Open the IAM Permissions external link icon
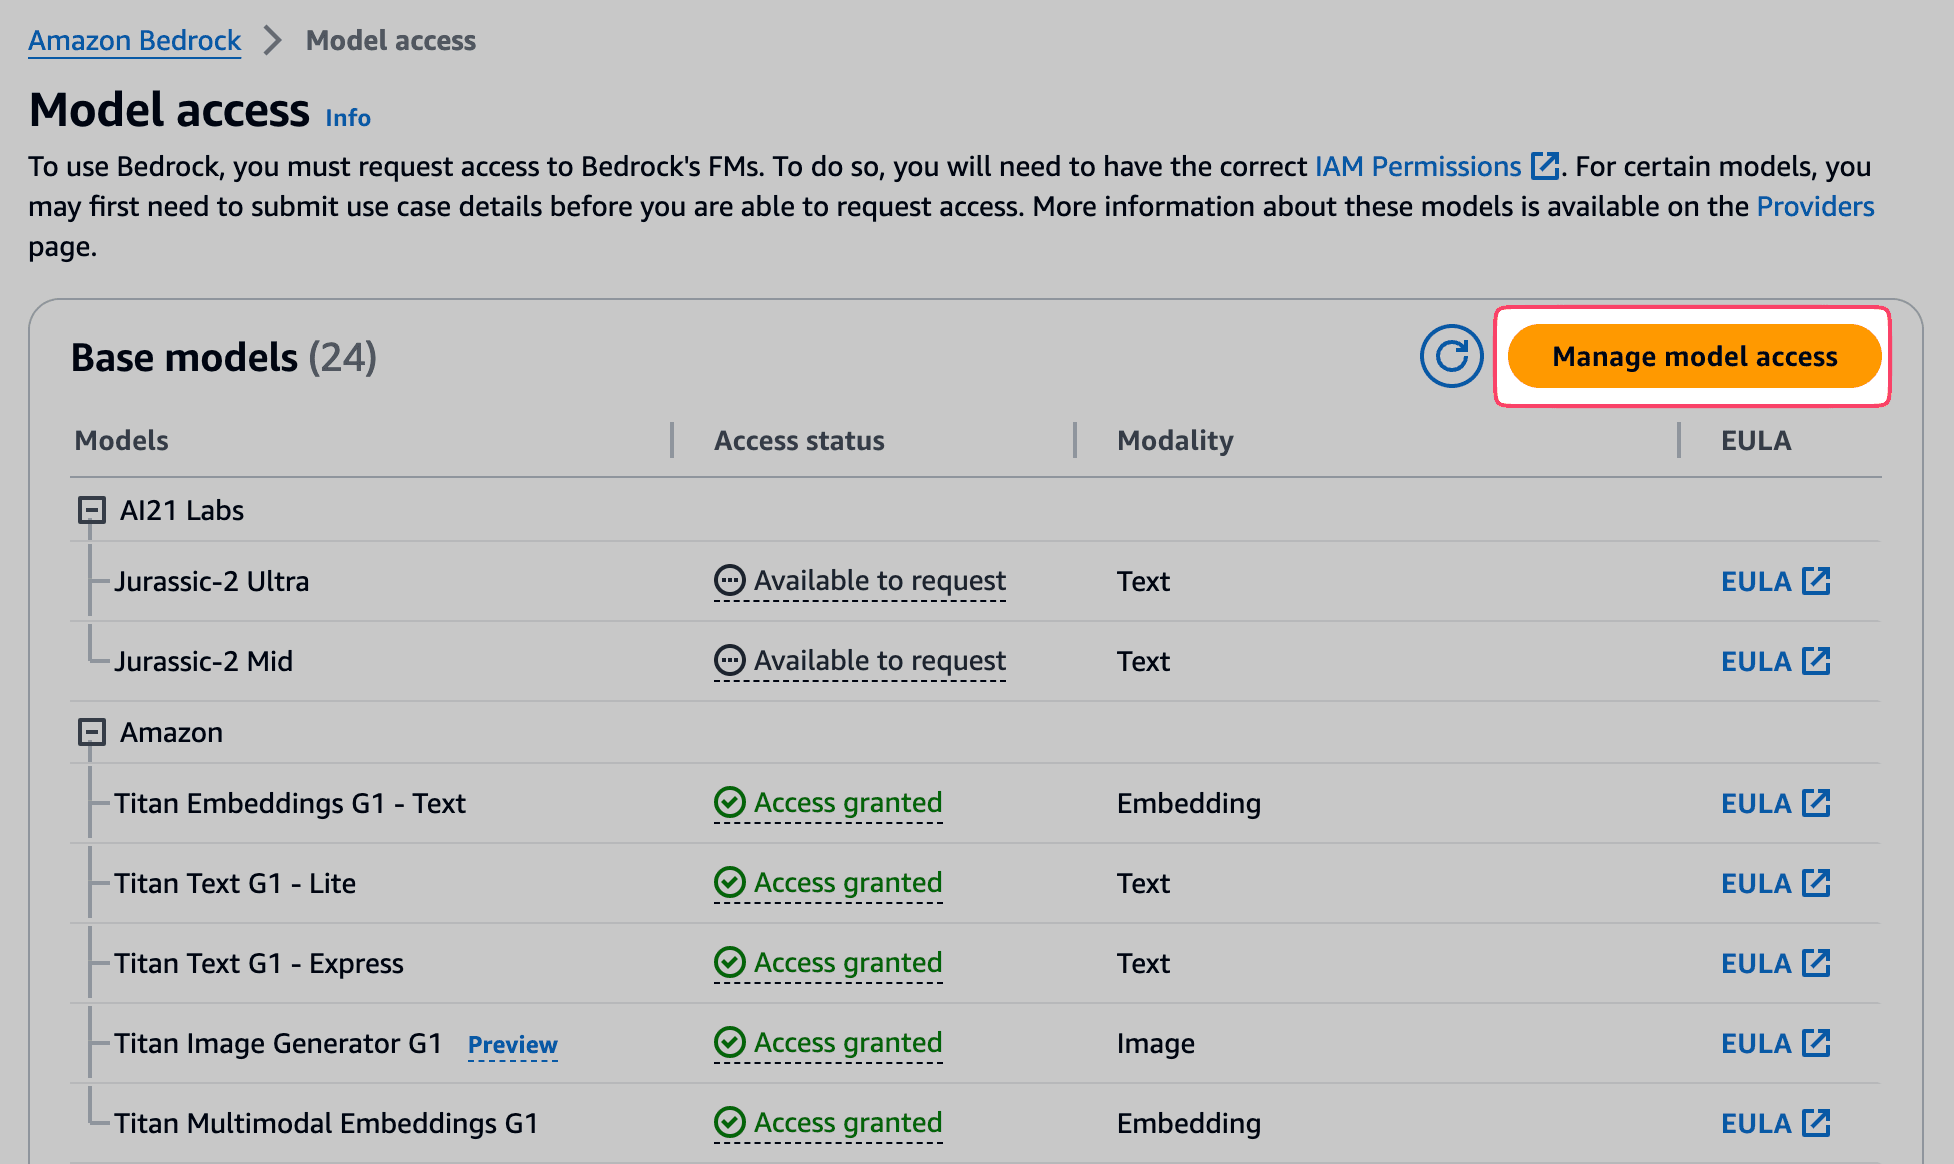 click(1545, 166)
